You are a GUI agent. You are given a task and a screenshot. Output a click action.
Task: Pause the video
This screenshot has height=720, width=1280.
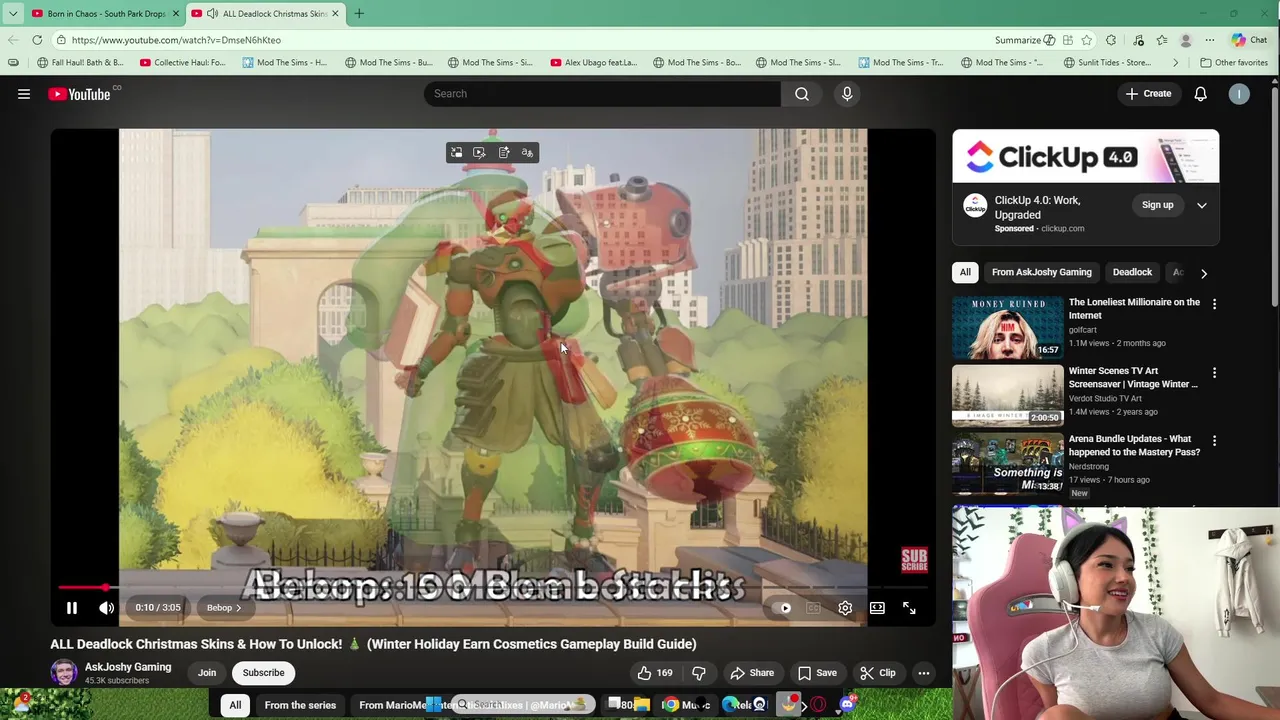tap(72, 608)
